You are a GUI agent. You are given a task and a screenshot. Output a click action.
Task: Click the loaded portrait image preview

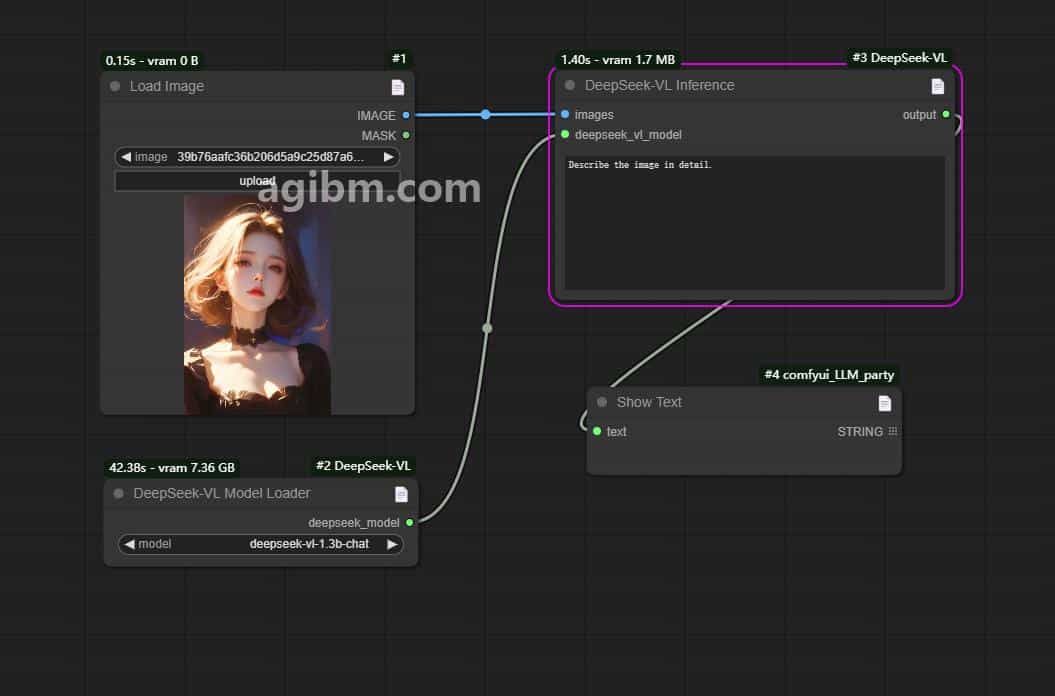click(x=257, y=305)
